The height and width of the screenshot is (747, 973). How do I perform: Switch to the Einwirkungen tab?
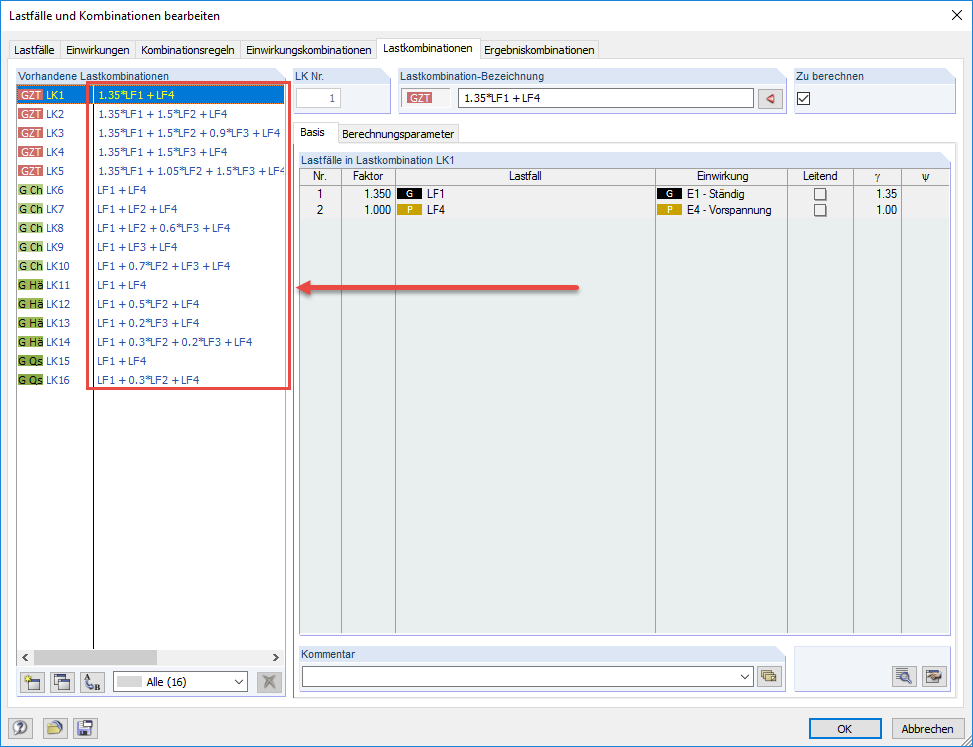[97, 50]
